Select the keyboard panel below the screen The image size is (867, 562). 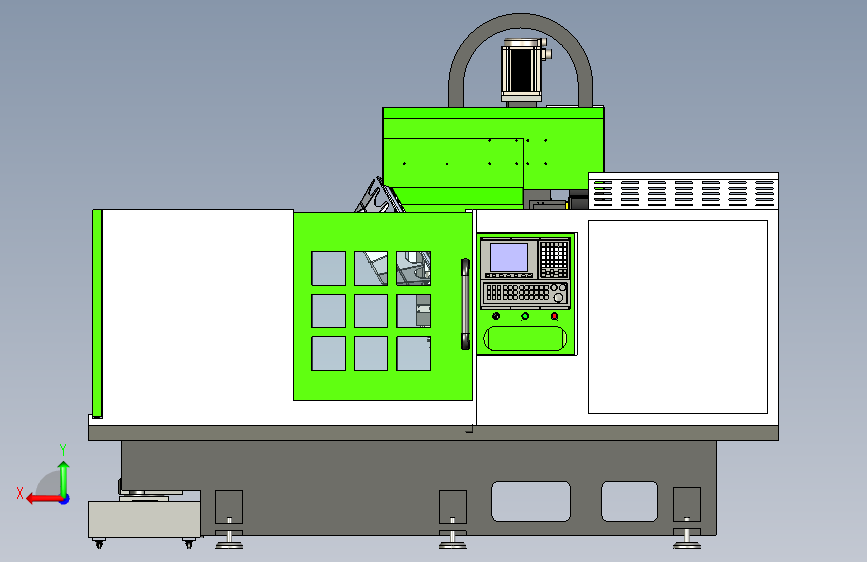pos(525,293)
